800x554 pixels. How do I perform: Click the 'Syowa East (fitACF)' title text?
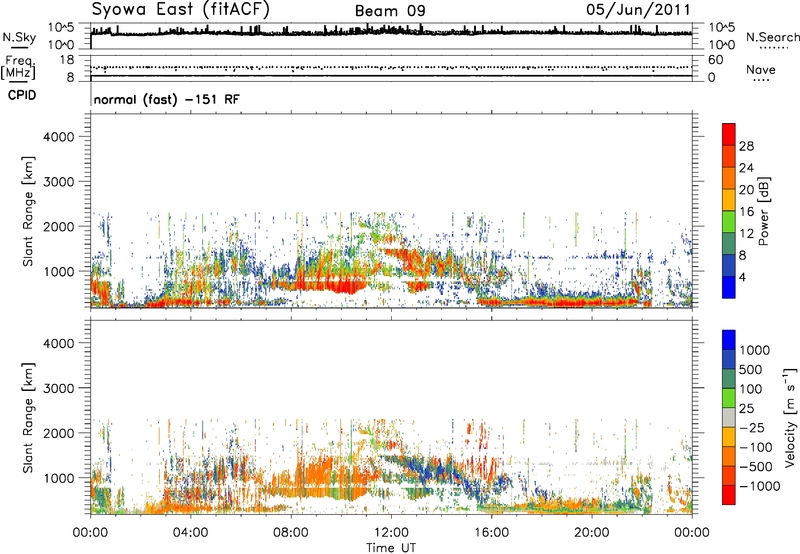click(181, 9)
